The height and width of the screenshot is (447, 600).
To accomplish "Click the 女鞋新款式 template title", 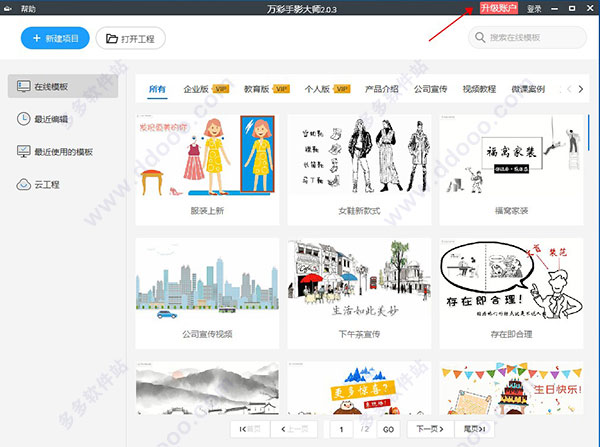I will point(359,210).
